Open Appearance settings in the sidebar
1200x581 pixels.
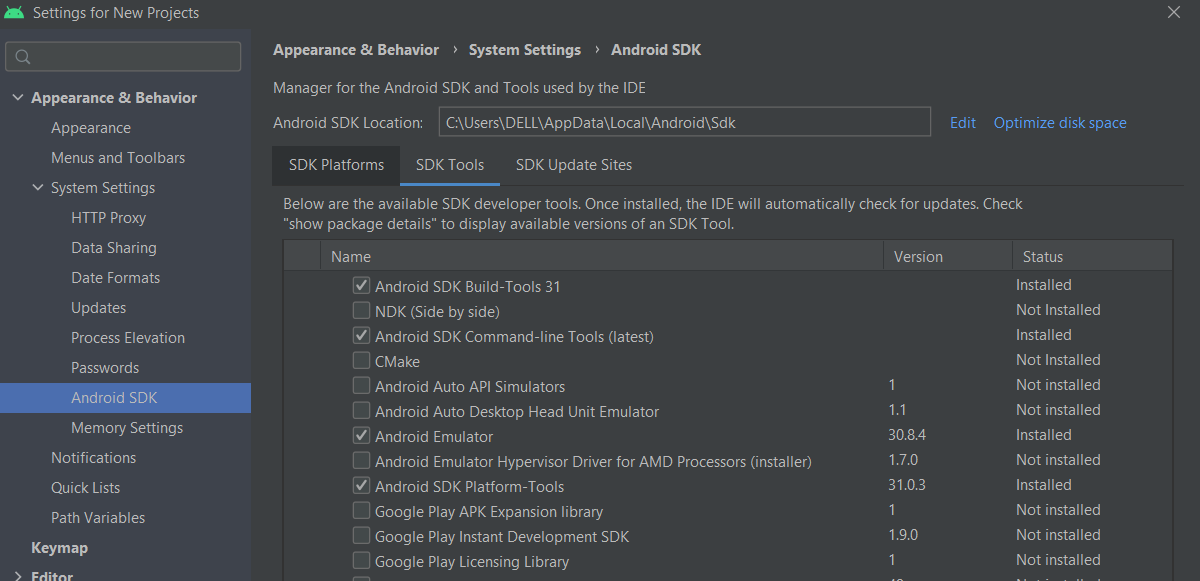point(91,128)
